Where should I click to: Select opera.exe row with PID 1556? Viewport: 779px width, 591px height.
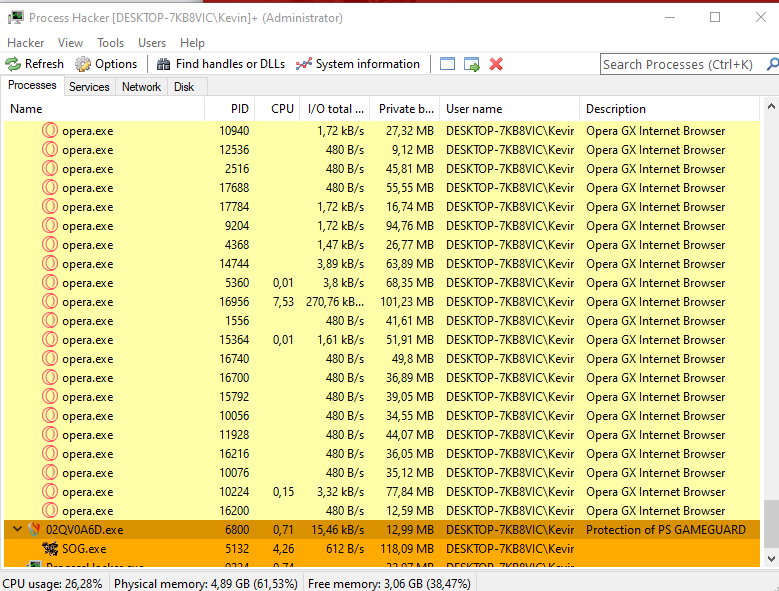382,321
